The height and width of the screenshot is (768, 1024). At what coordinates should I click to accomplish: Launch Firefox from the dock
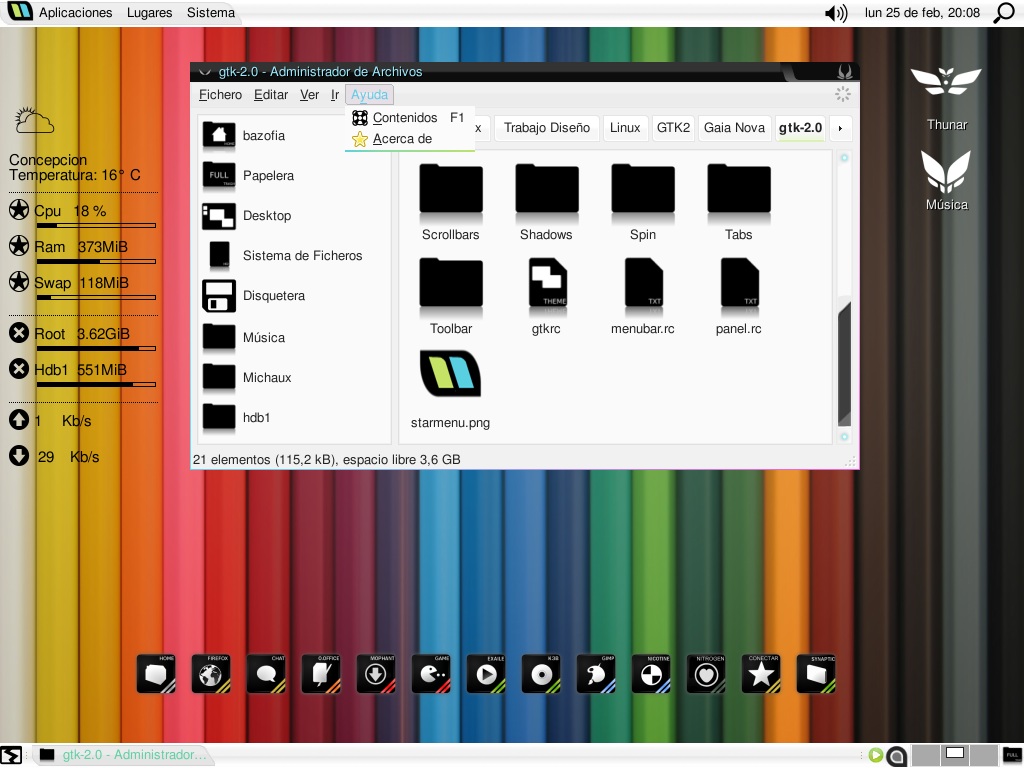[x=211, y=673]
